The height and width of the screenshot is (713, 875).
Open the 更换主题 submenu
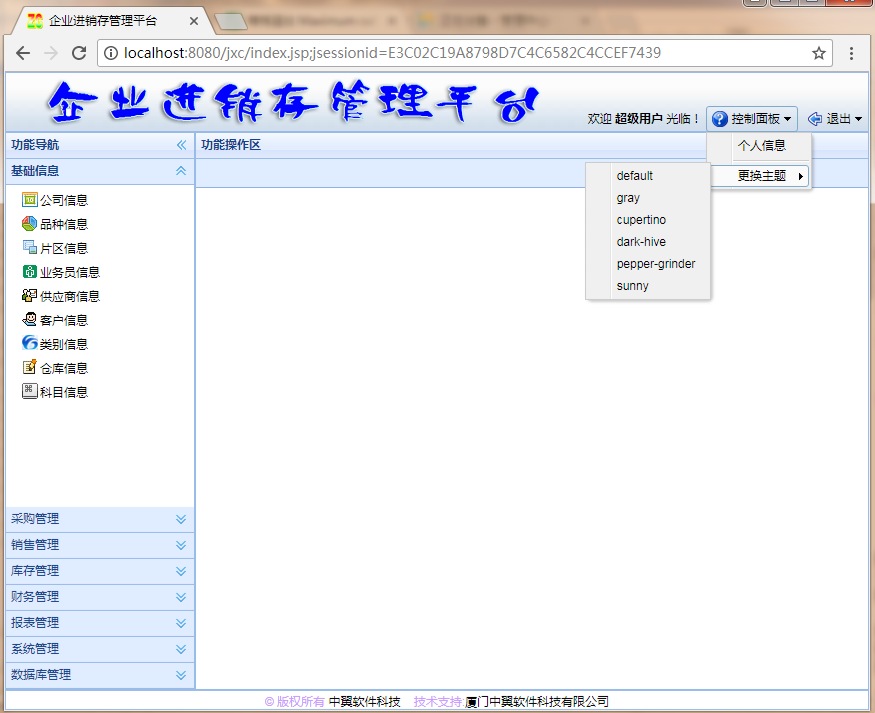760,175
